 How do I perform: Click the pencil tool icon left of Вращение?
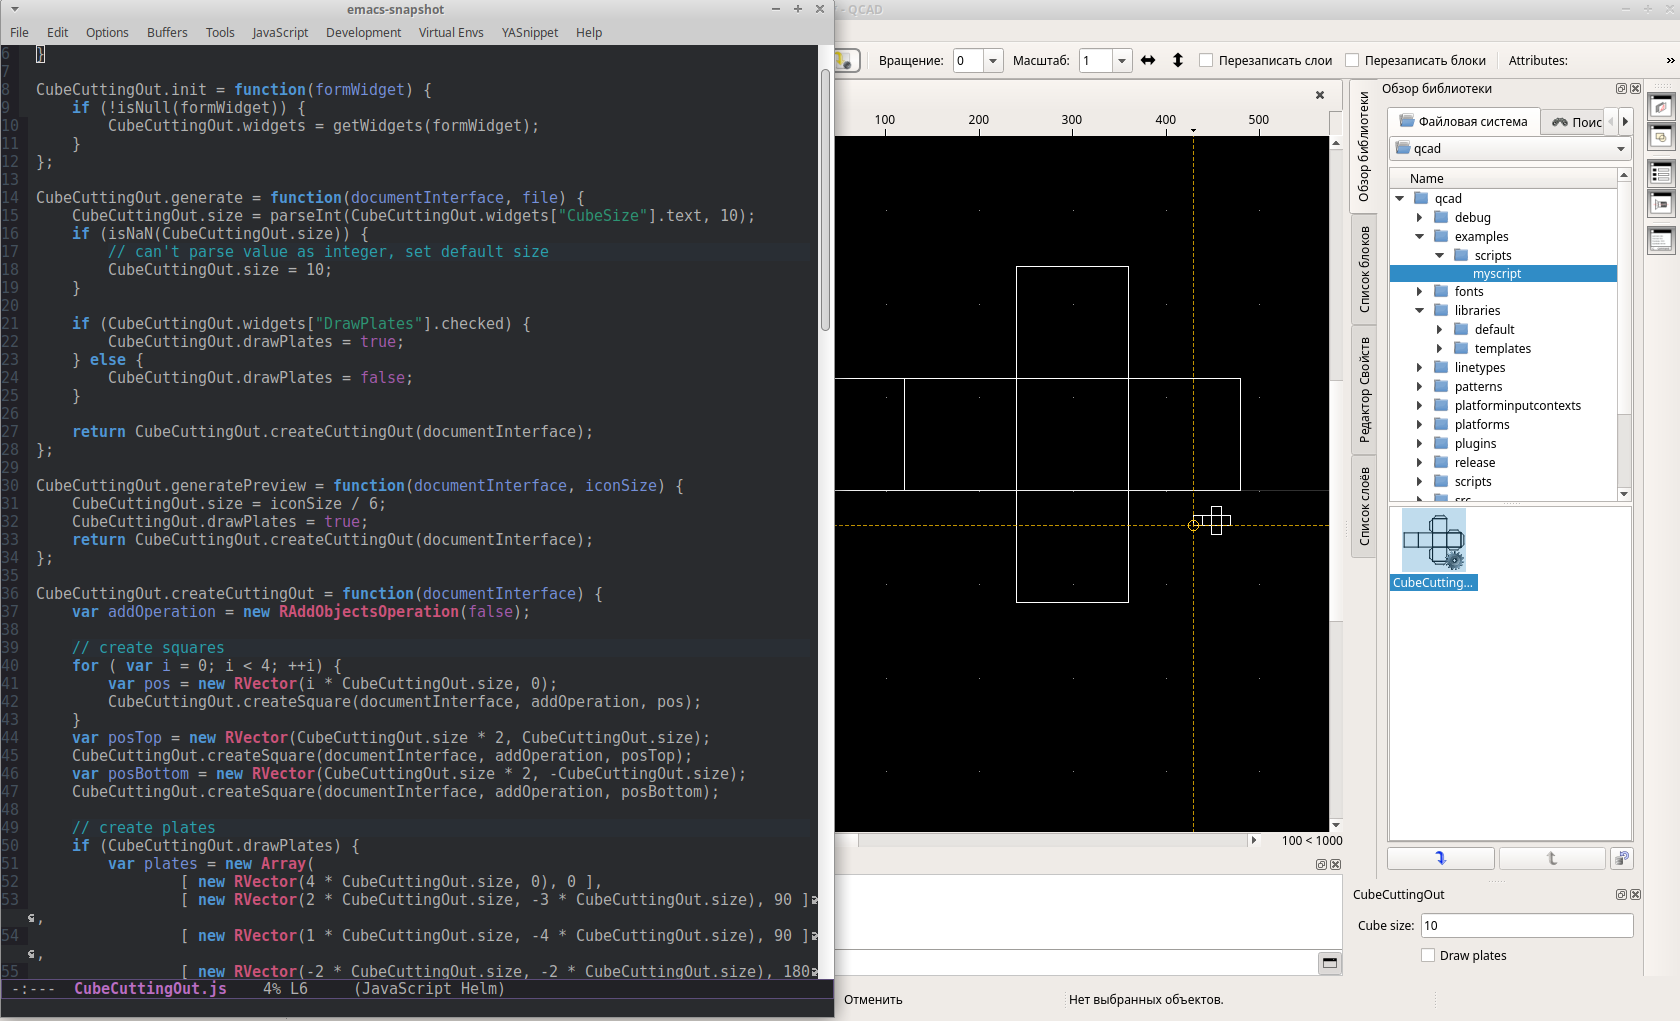point(845,60)
